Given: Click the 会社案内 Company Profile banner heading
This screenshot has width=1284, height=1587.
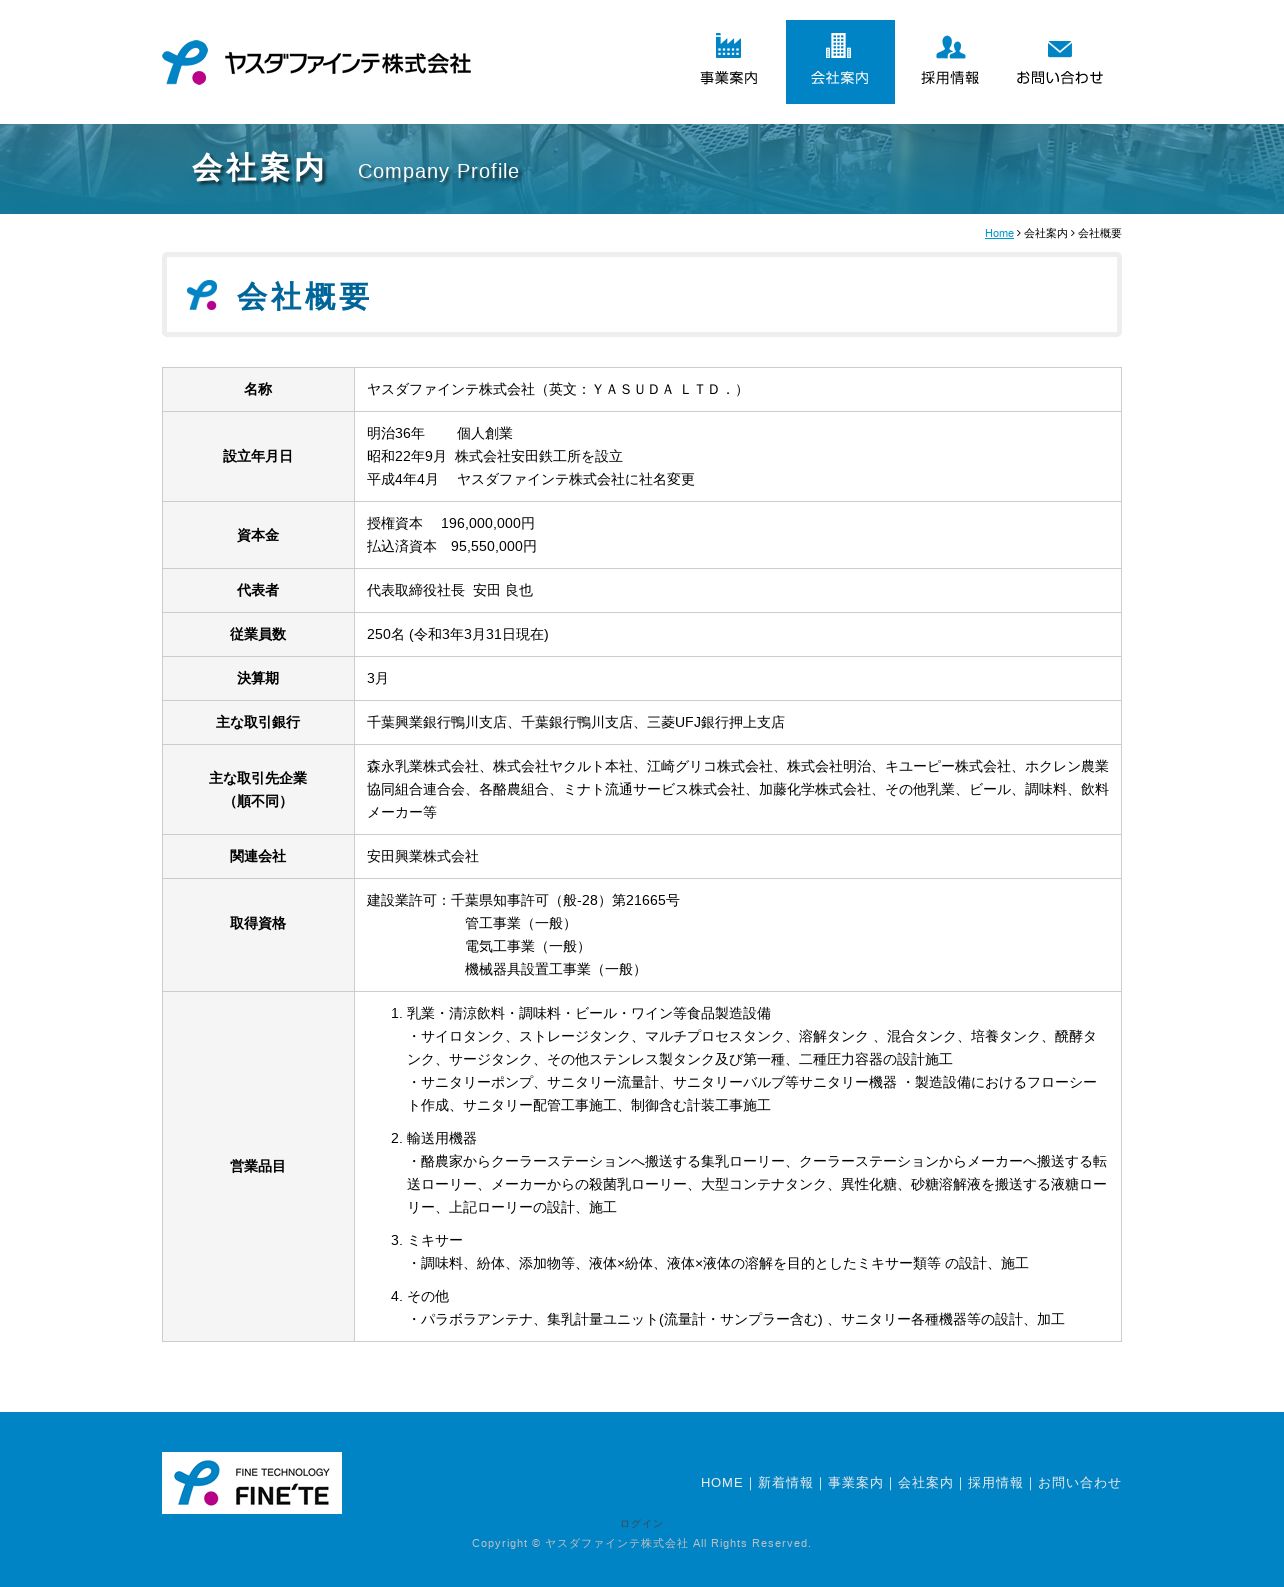Looking at the screenshot, I should point(356,169).
